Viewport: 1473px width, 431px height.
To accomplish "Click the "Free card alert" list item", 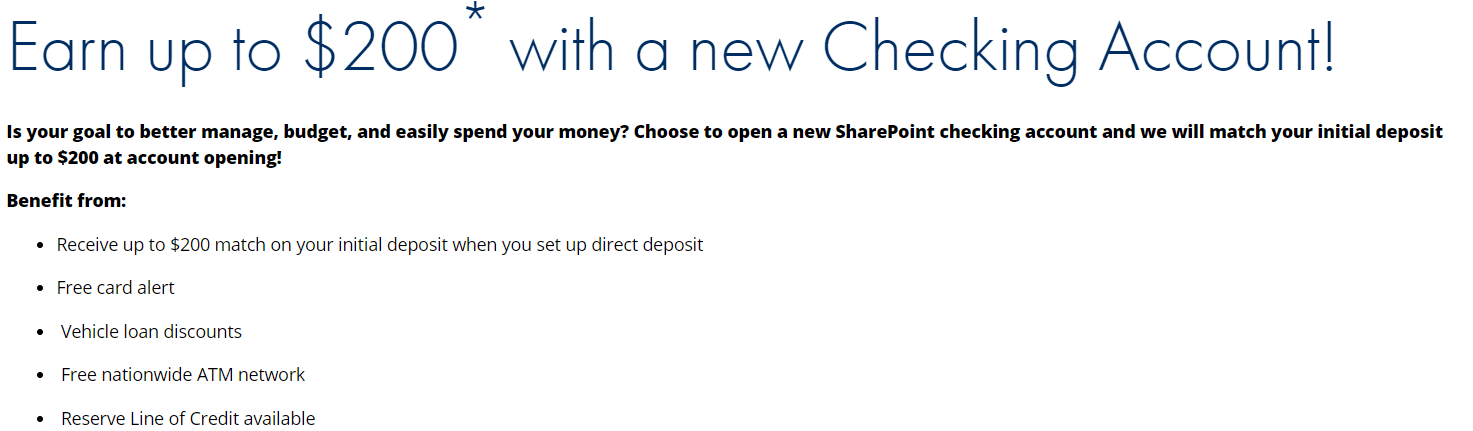I will click(115, 288).
